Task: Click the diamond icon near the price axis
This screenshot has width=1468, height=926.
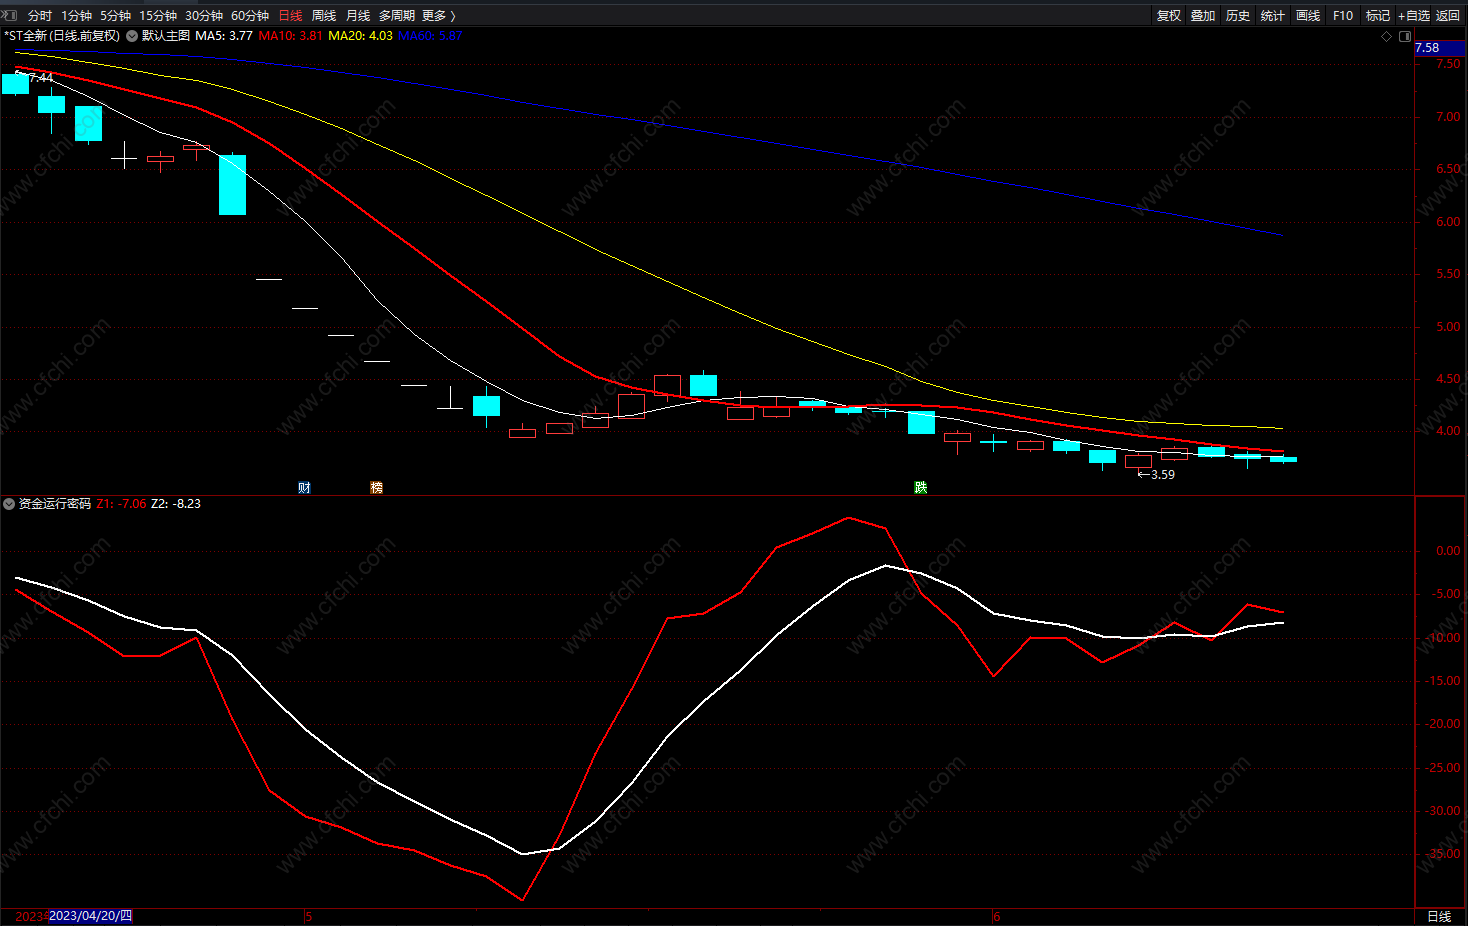Action: pyautogui.click(x=1386, y=36)
